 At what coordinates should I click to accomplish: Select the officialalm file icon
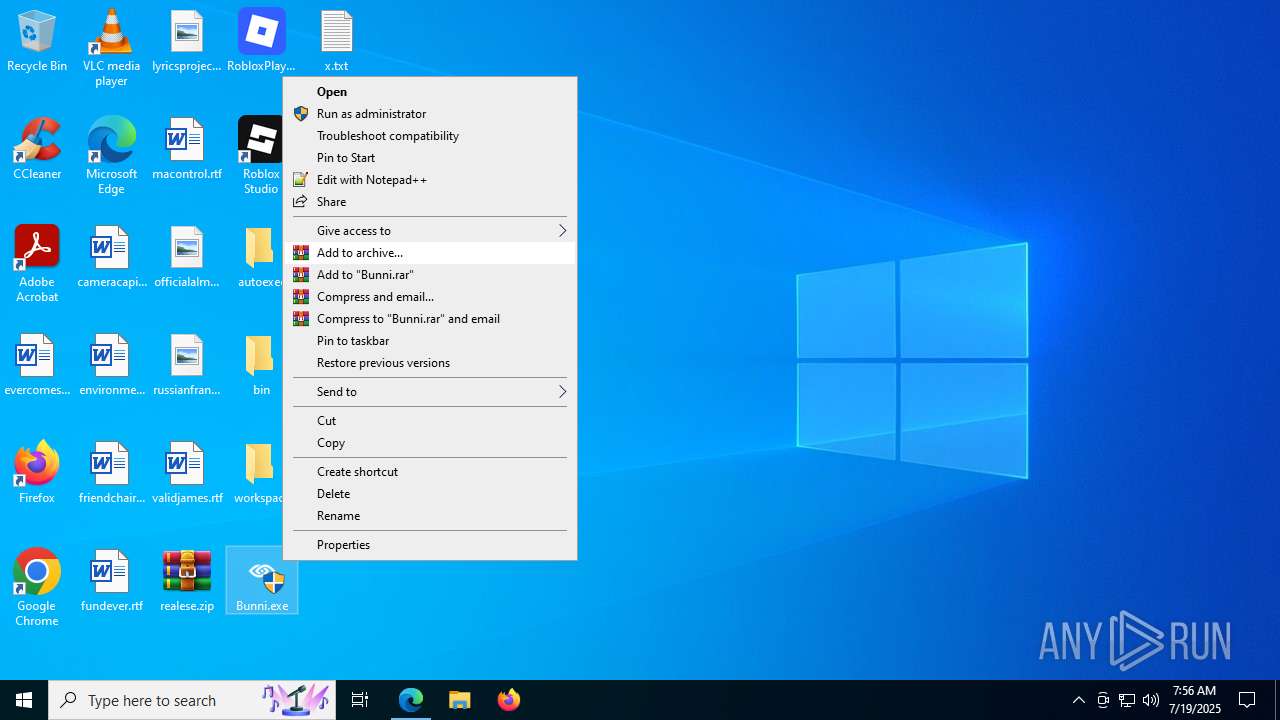[187, 257]
